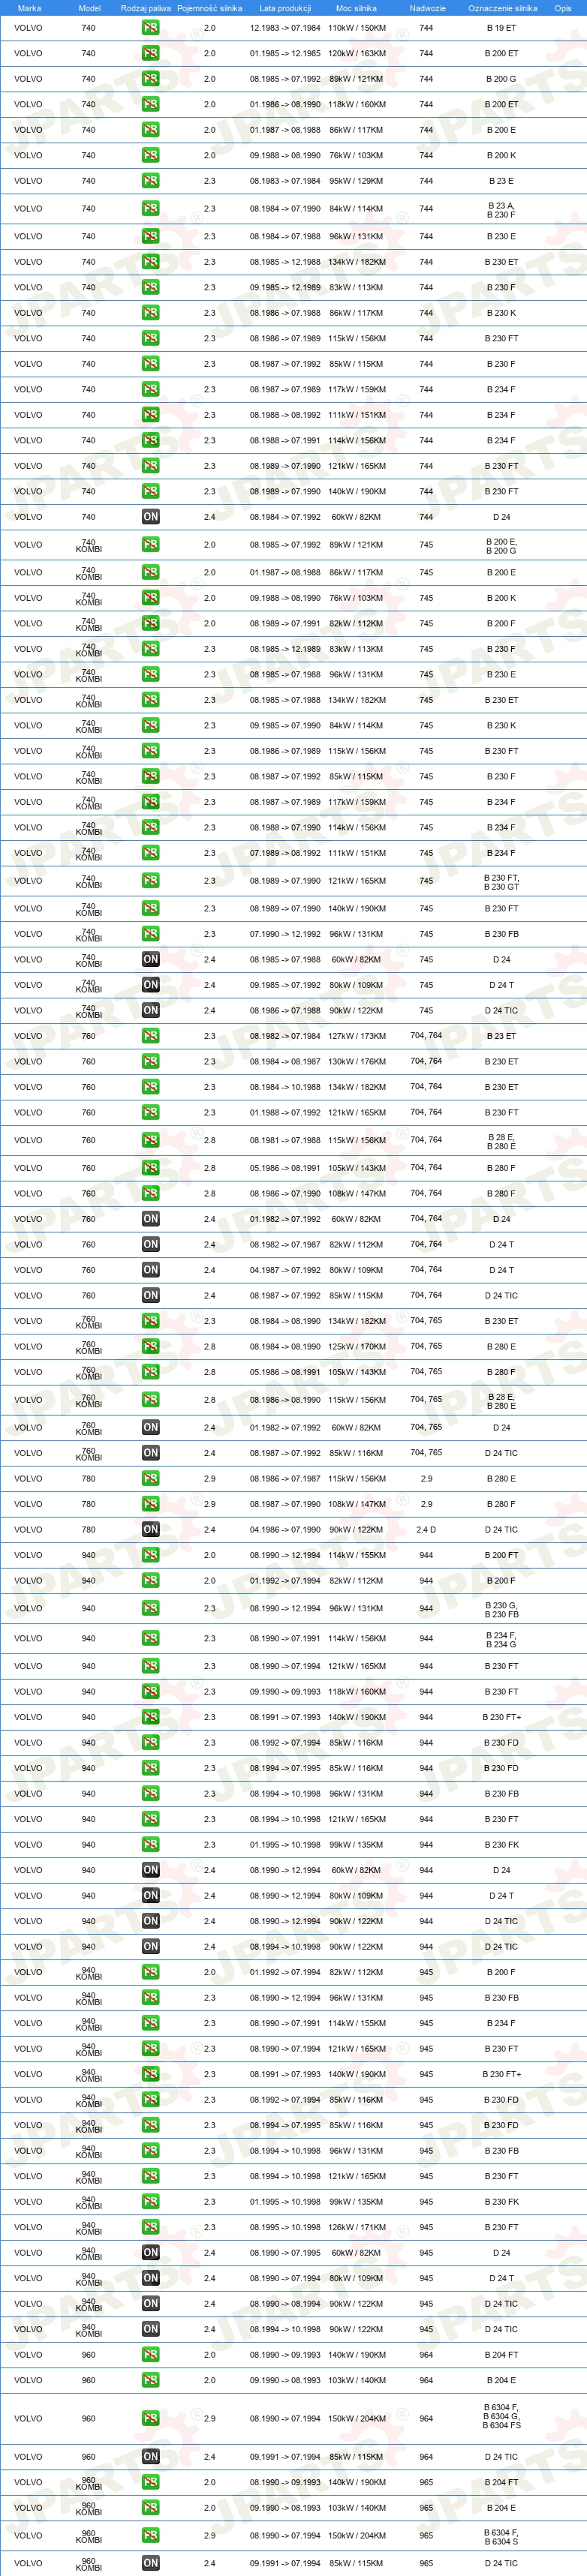Click the 'Rodzaj paliwa' column header

click(x=146, y=8)
